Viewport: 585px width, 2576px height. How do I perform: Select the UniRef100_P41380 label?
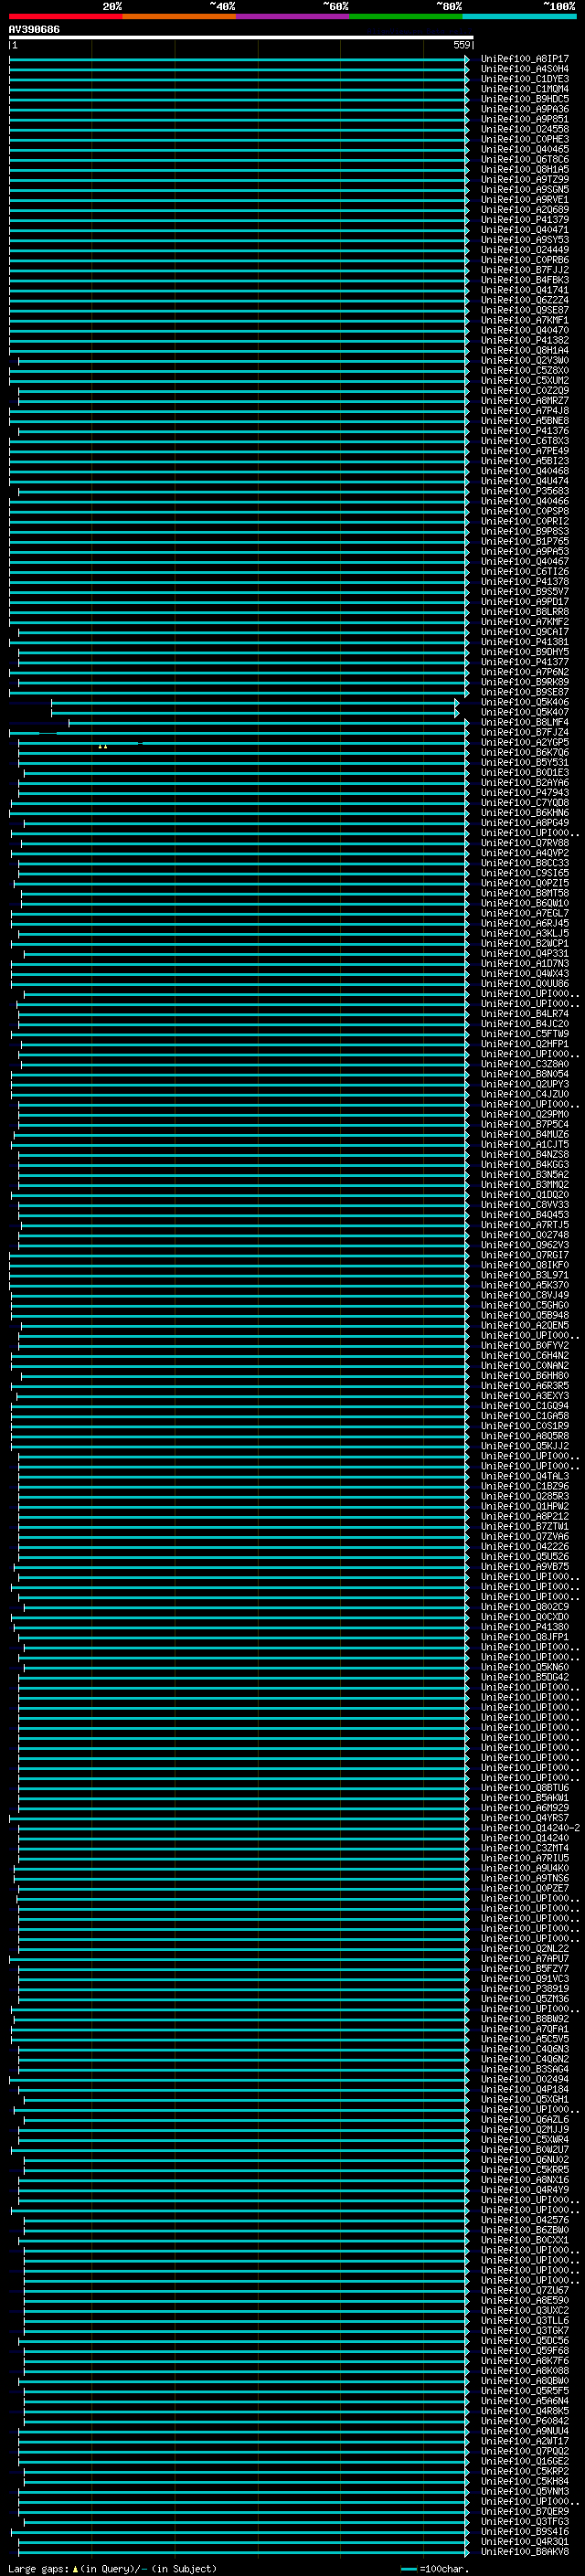(524, 1627)
